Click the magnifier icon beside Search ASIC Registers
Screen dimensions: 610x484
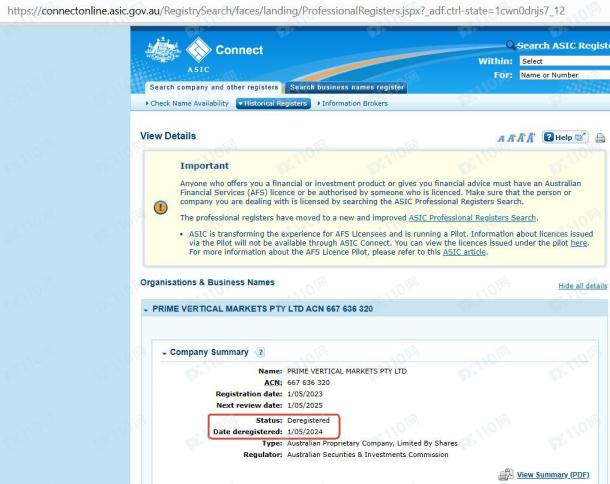(510, 45)
